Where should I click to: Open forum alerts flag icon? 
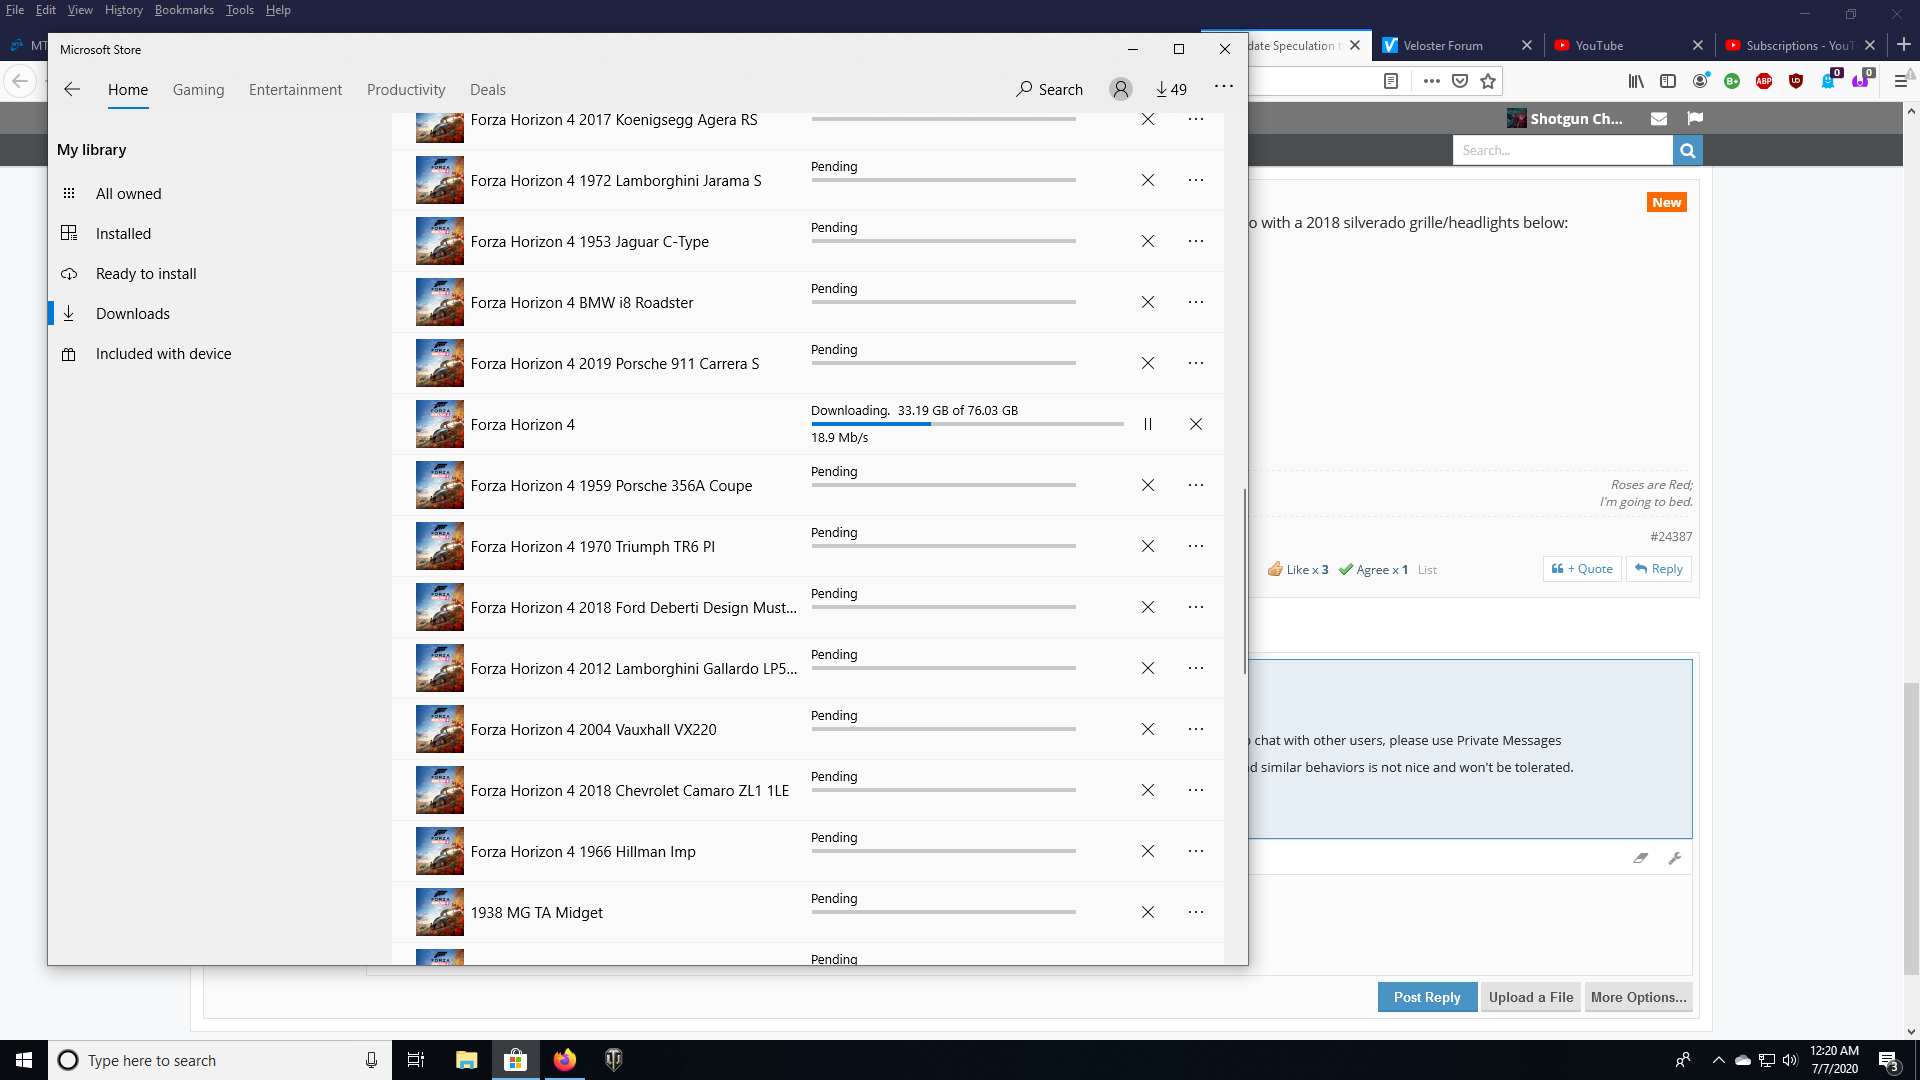point(1695,118)
